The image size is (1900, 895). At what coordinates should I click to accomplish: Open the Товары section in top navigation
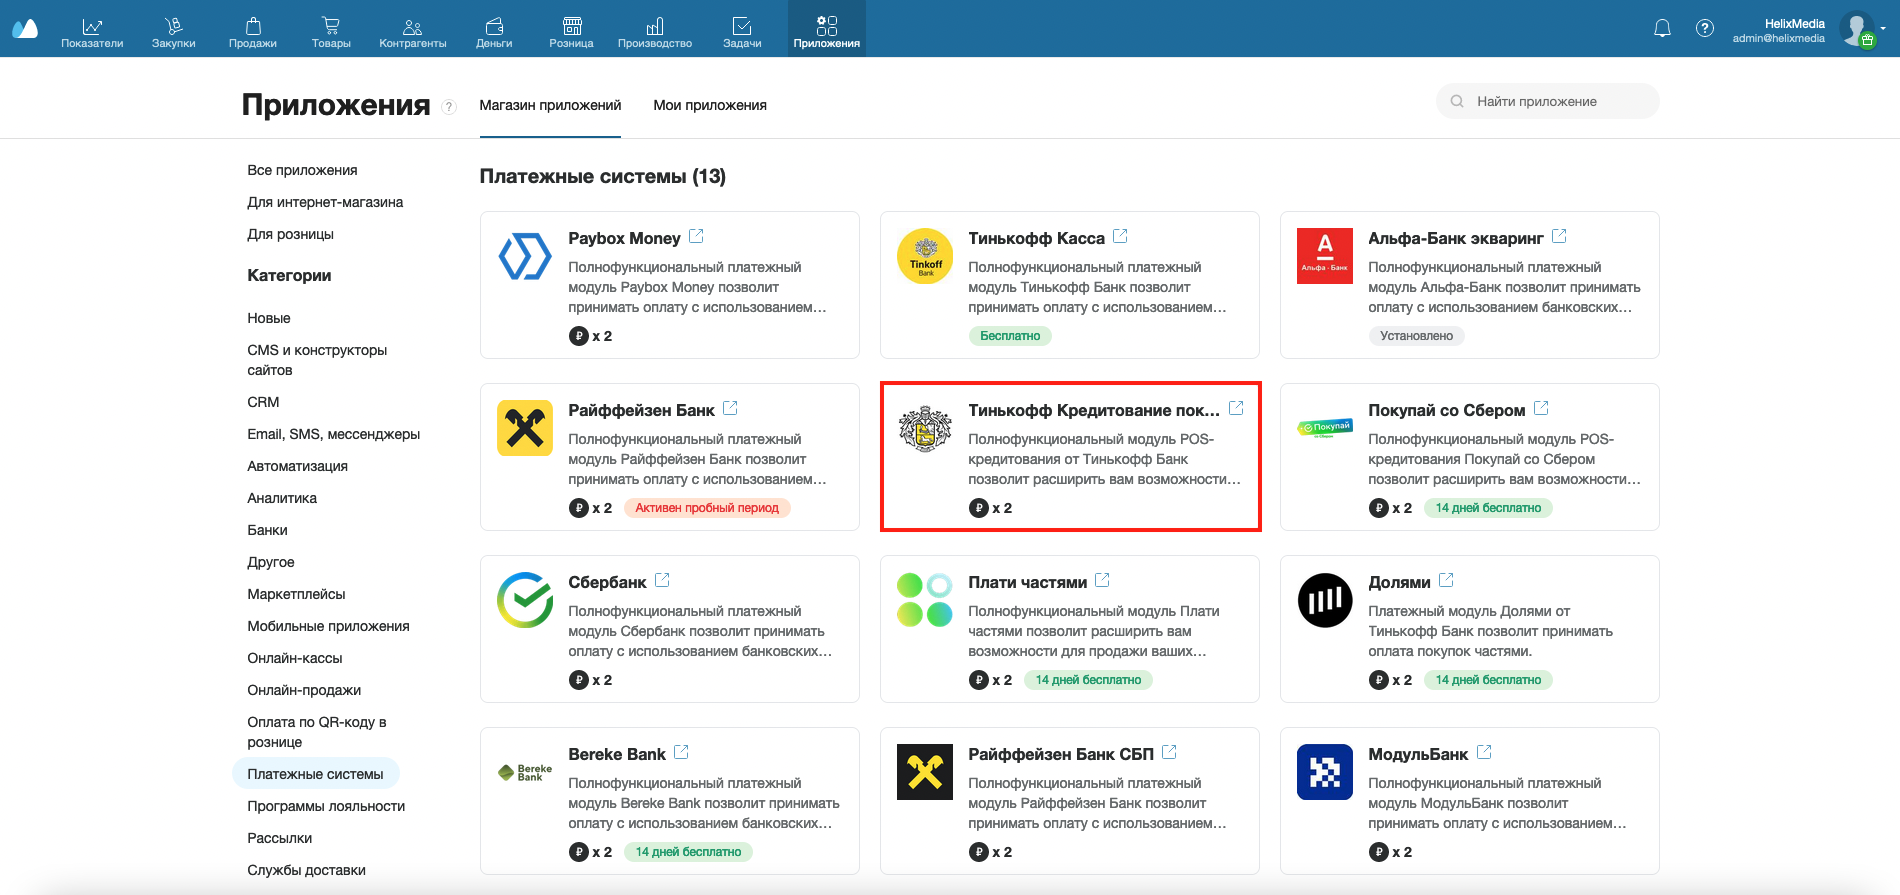pyautogui.click(x=331, y=31)
